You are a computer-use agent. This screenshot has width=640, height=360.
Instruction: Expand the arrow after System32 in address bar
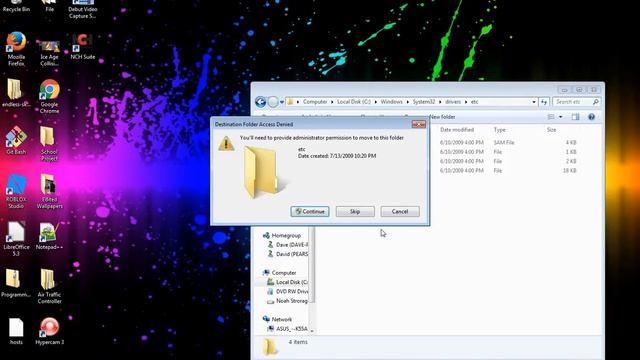[440, 102]
